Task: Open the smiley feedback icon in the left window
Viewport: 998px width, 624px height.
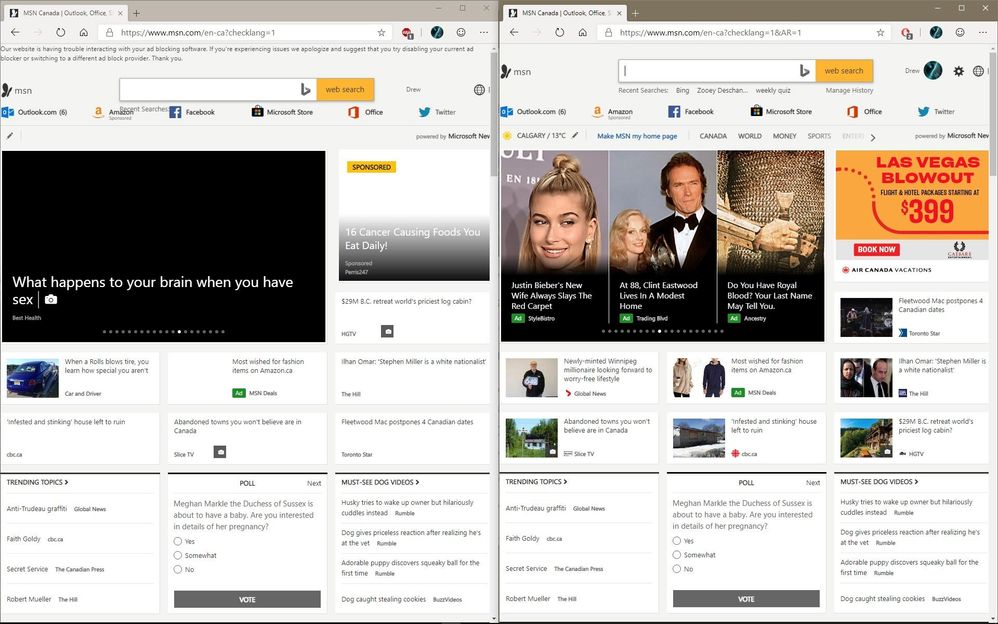Action: pyautogui.click(x=461, y=32)
